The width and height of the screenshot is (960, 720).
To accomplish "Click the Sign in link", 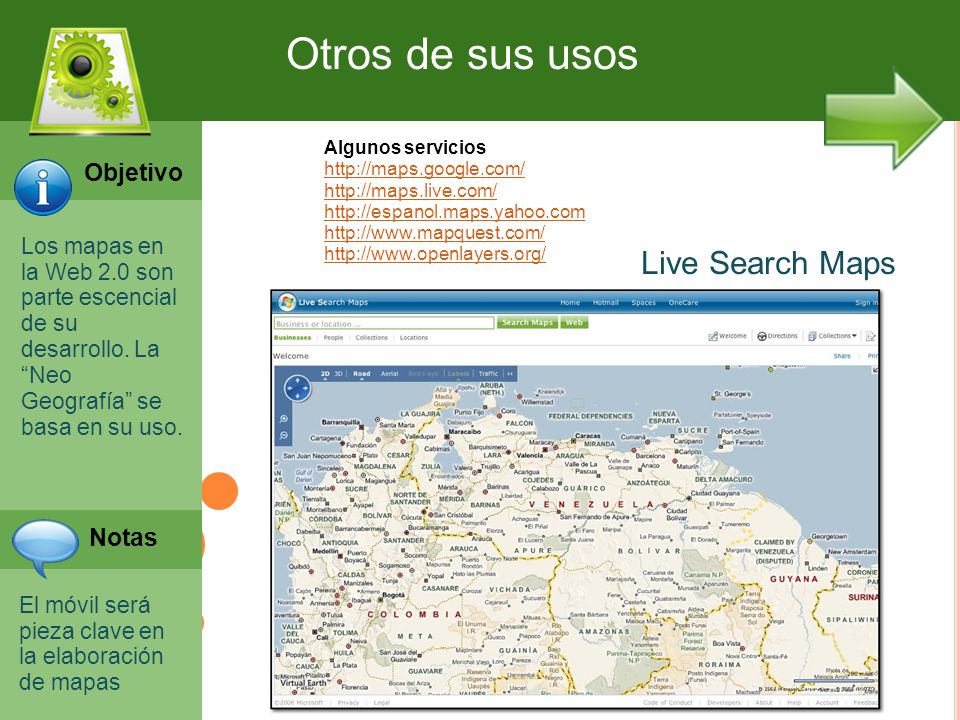I will click(866, 302).
